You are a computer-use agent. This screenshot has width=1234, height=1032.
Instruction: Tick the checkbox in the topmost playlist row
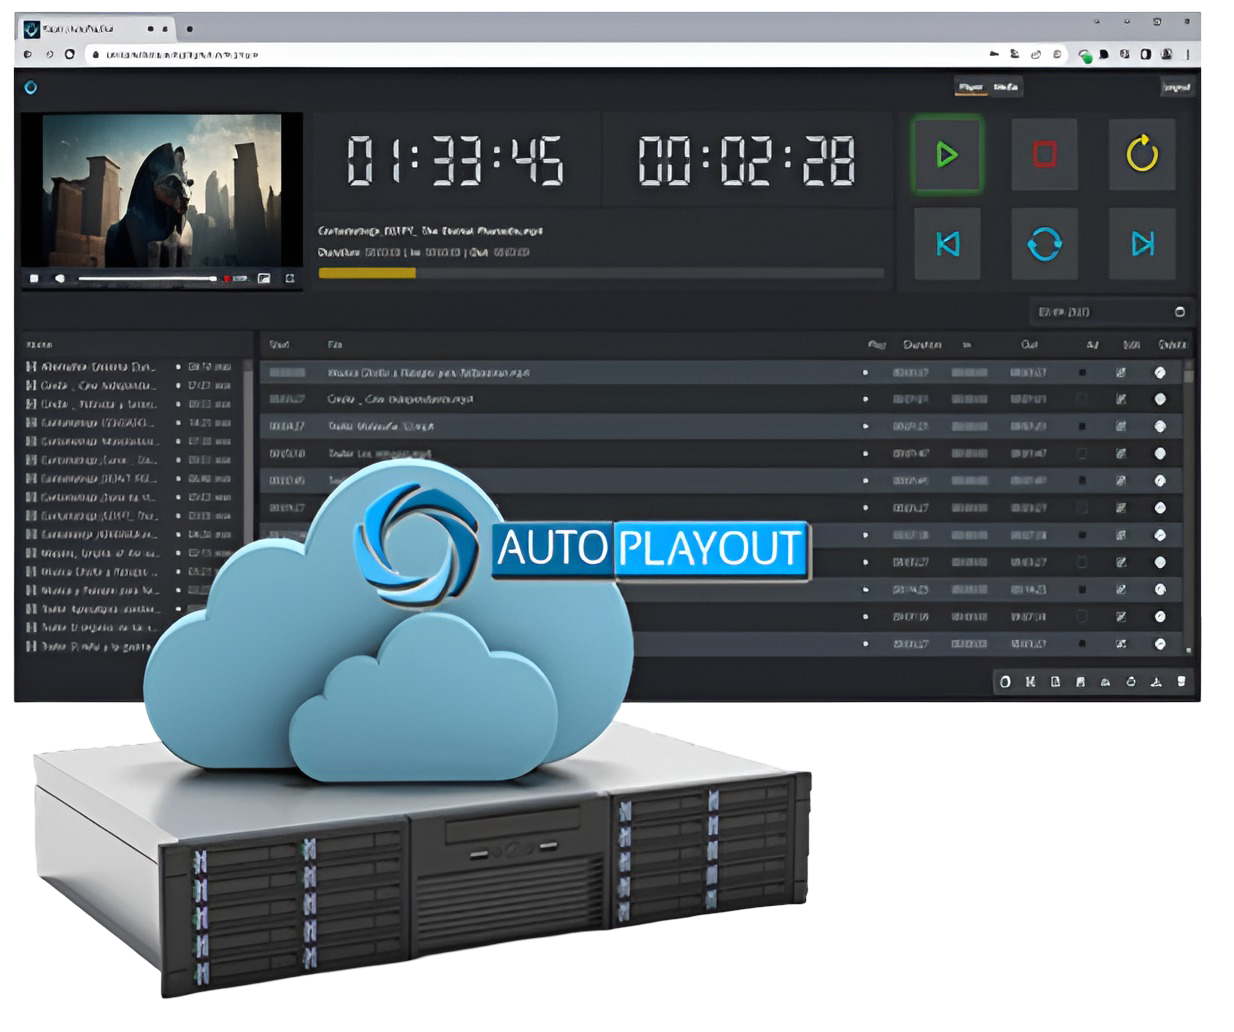[1081, 372]
